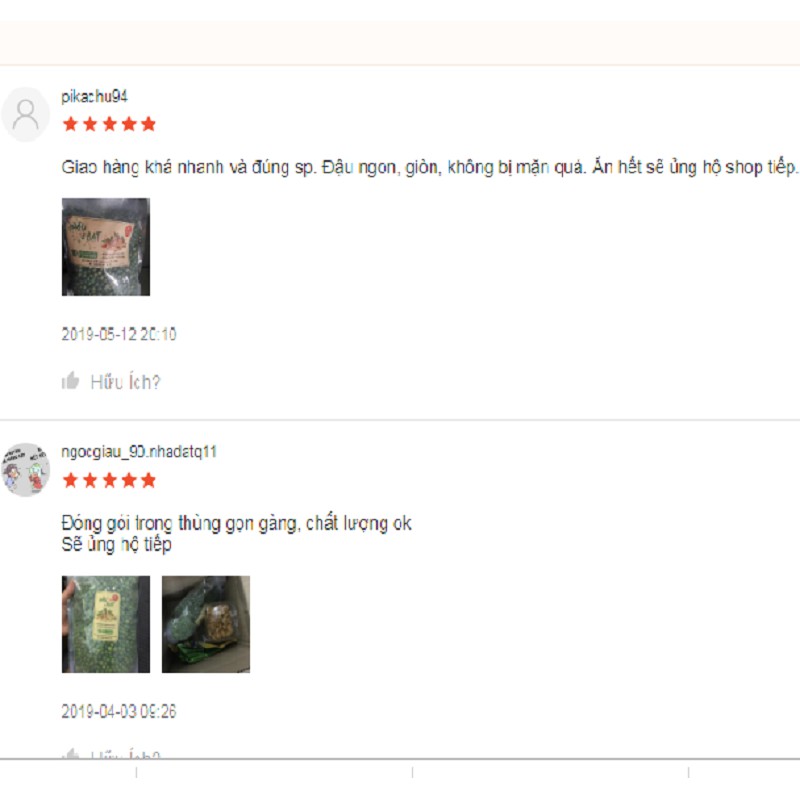Open pikachu94's green peas package photo
800x800 pixels.
[x=106, y=247]
